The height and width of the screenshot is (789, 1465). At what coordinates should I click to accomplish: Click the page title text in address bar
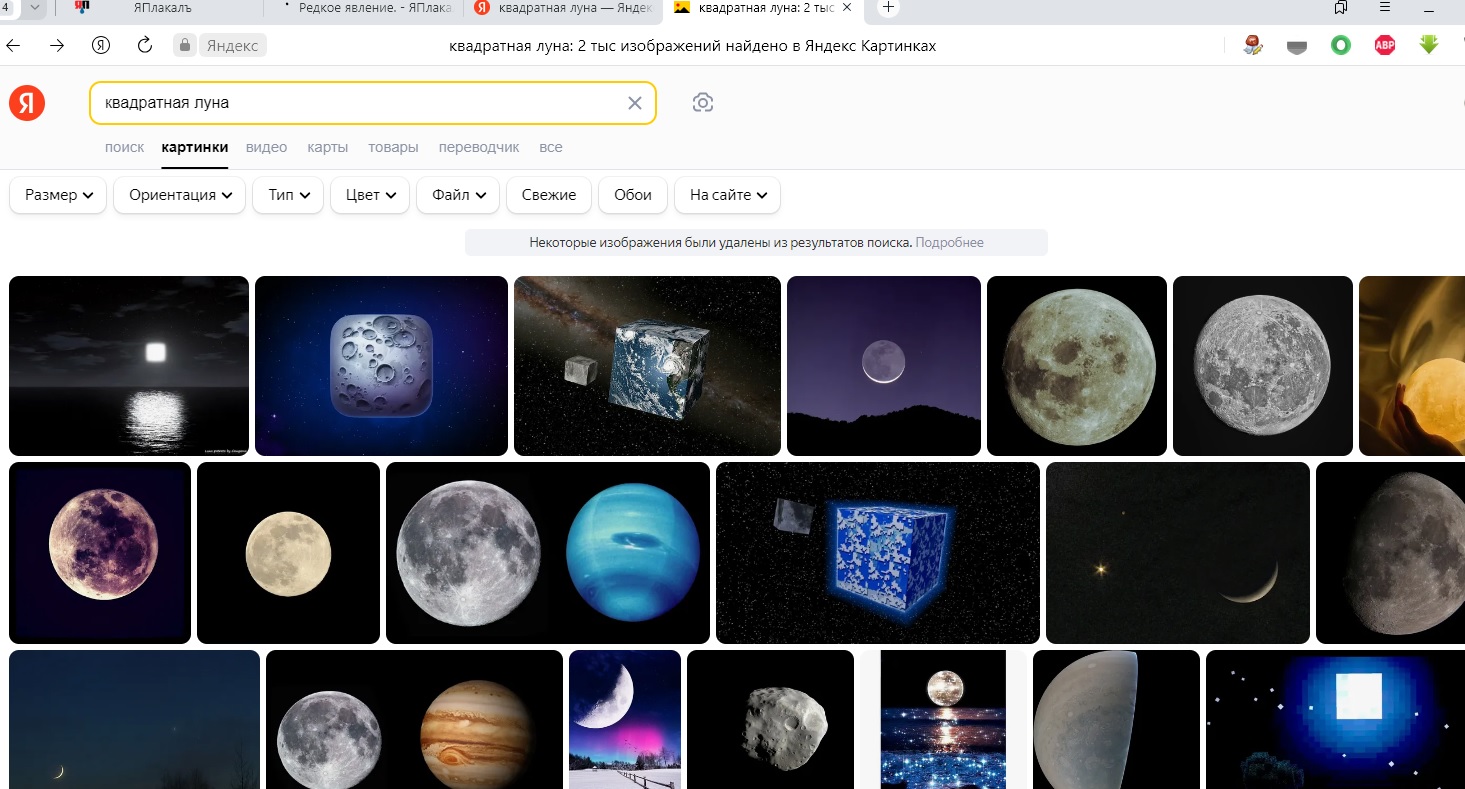pyautogui.click(x=692, y=46)
